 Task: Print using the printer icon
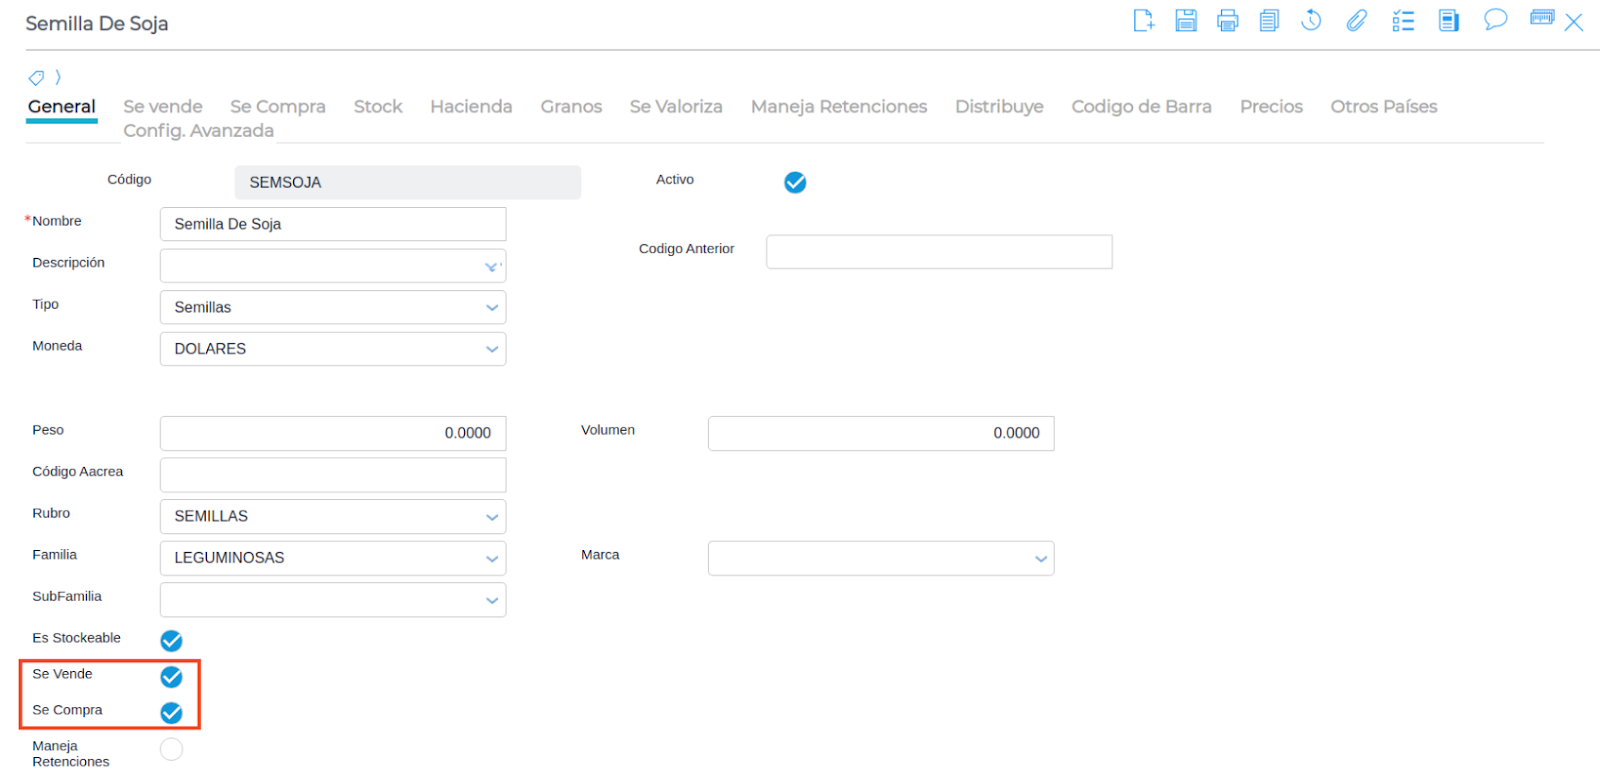coord(1228,21)
